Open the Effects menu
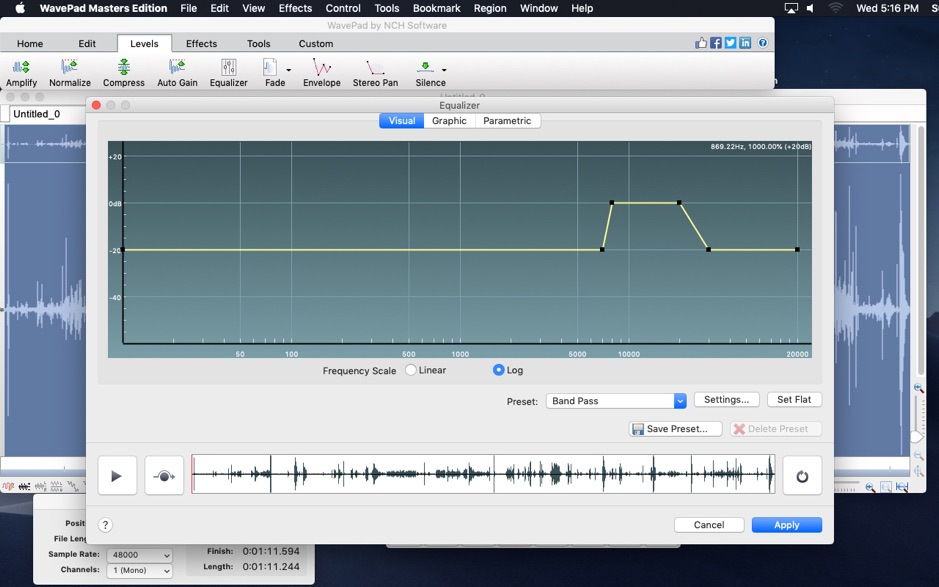Viewport: 939px width, 587px height. 294,8
